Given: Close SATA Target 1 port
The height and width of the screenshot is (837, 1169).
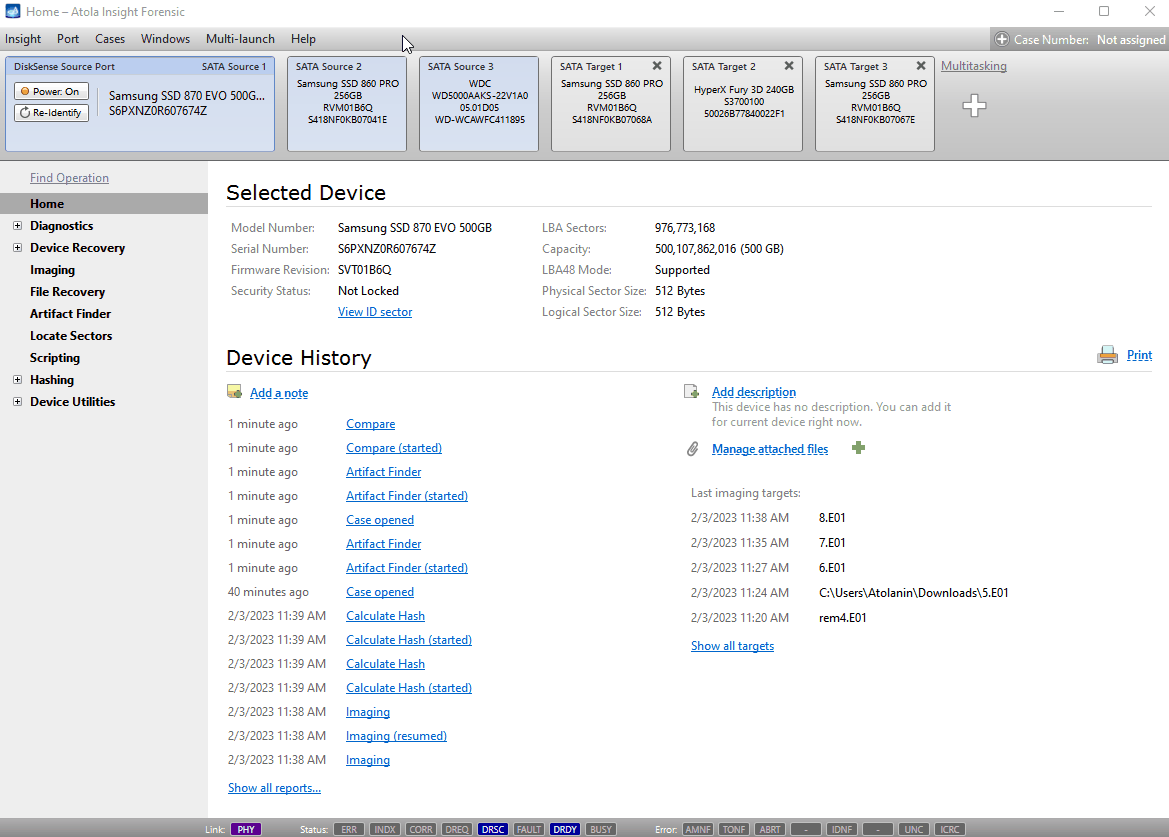Looking at the screenshot, I should [x=657, y=66].
